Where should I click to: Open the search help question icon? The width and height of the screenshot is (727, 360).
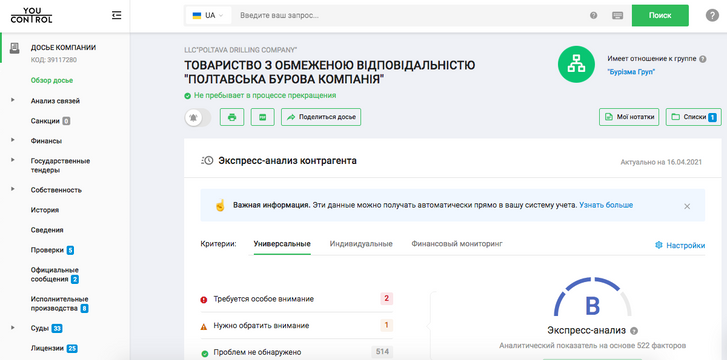click(x=593, y=15)
